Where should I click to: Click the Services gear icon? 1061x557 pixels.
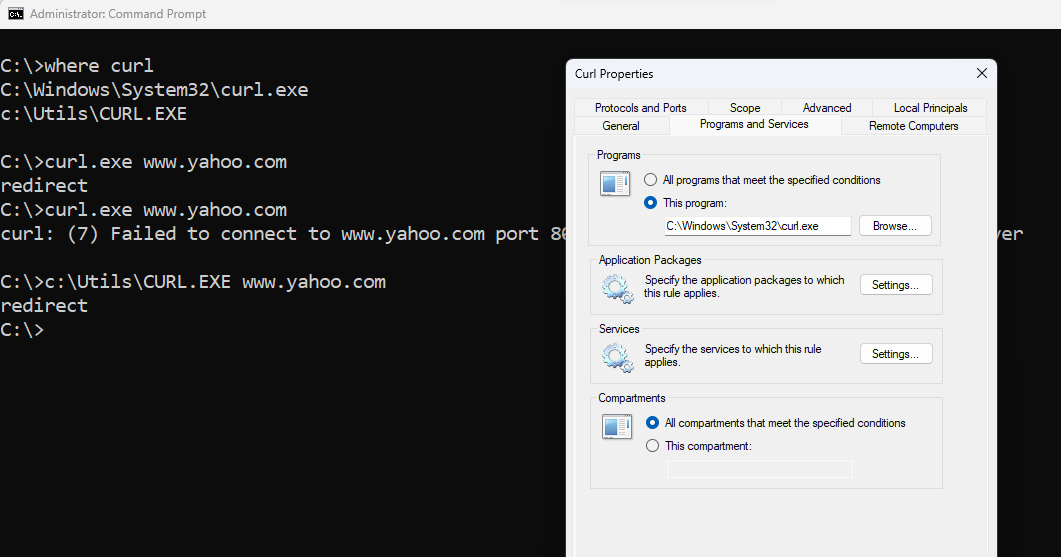point(617,357)
